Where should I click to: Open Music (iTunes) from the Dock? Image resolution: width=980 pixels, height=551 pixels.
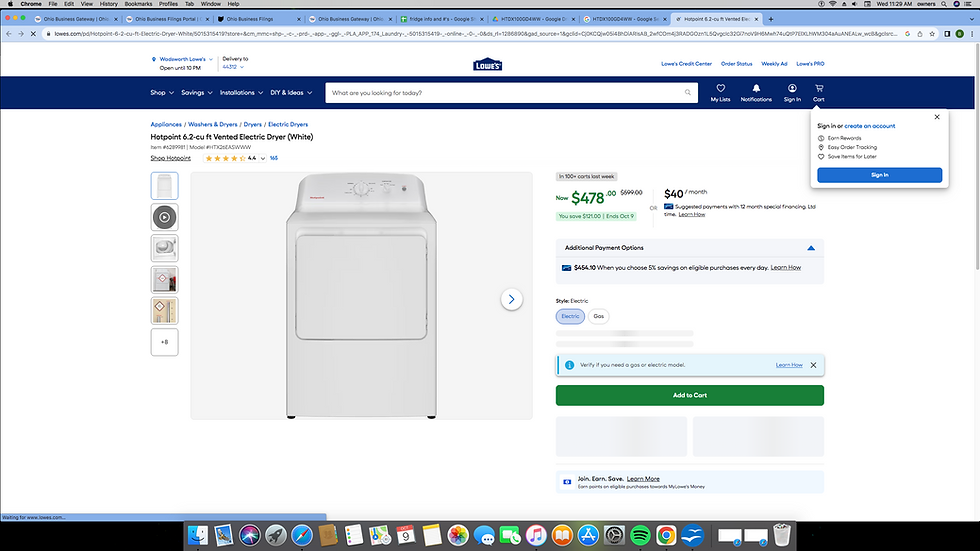(536, 535)
